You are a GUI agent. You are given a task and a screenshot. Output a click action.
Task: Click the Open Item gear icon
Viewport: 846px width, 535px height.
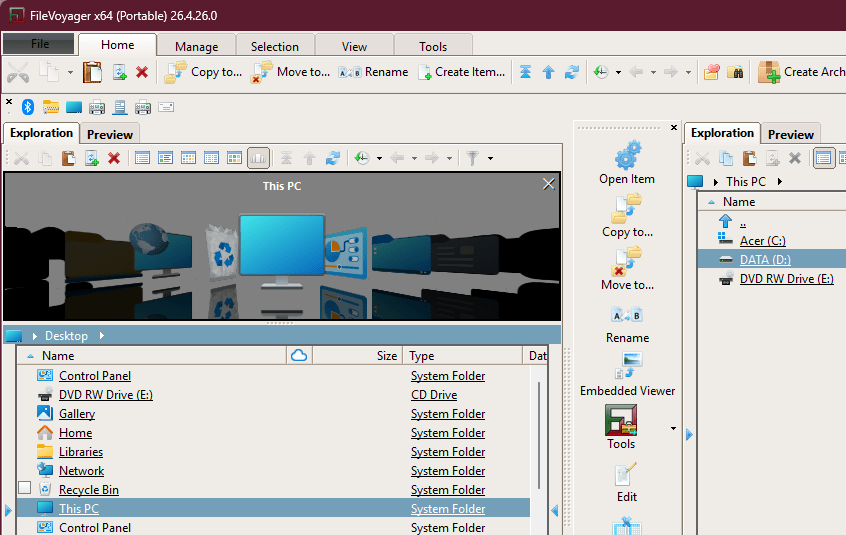(x=628, y=154)
